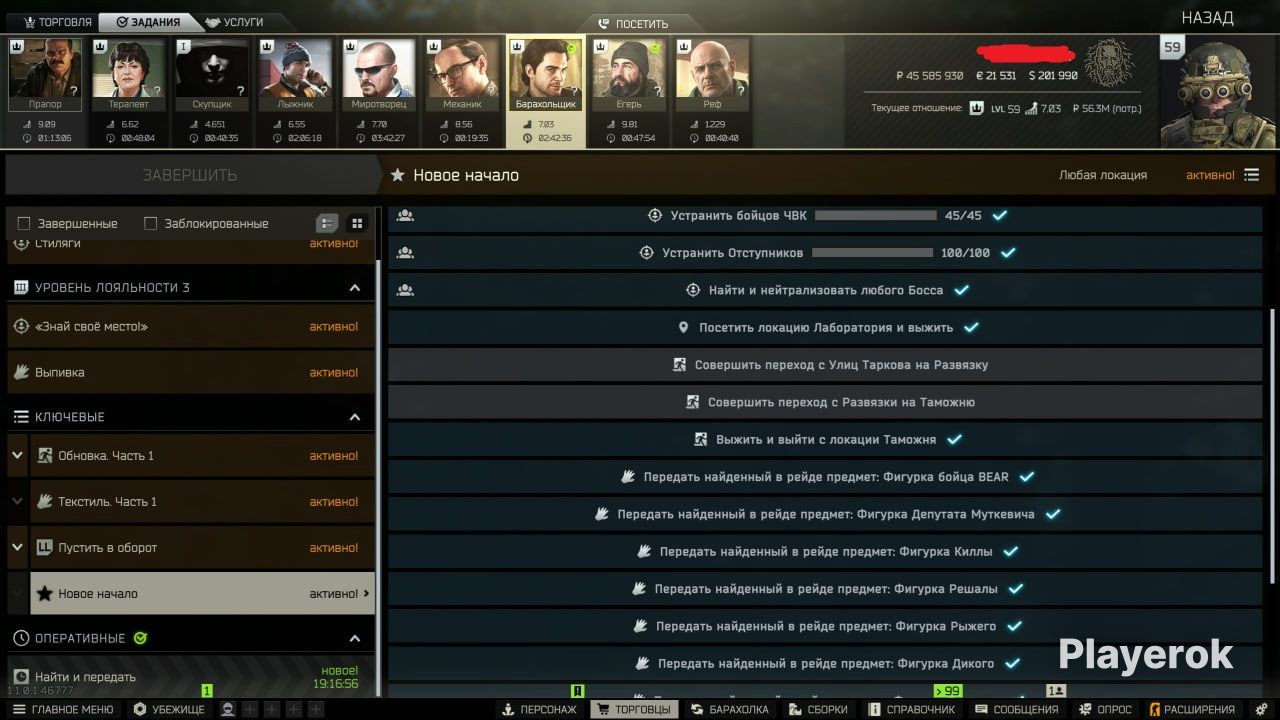Select objective Найти и нейтрализовать любого Босса
1280x720 pixels.
tap(825, 291)
